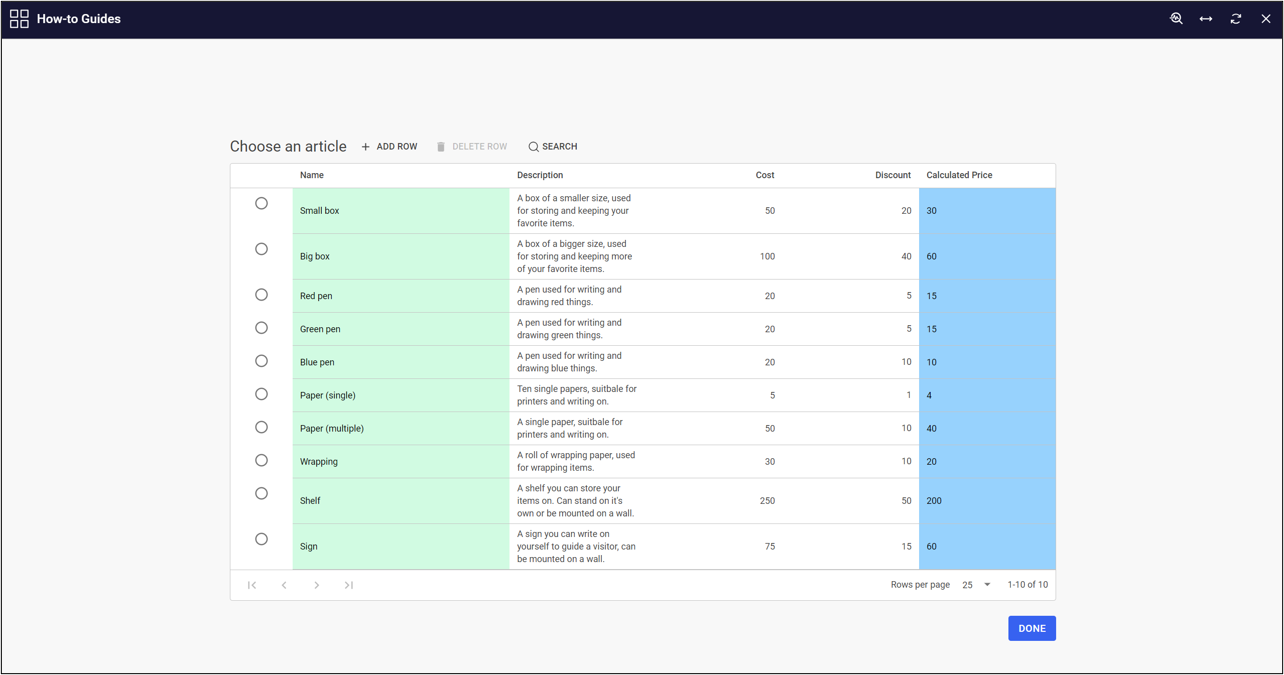Click the green Wrapping name cell

click(x=400, y=462)
